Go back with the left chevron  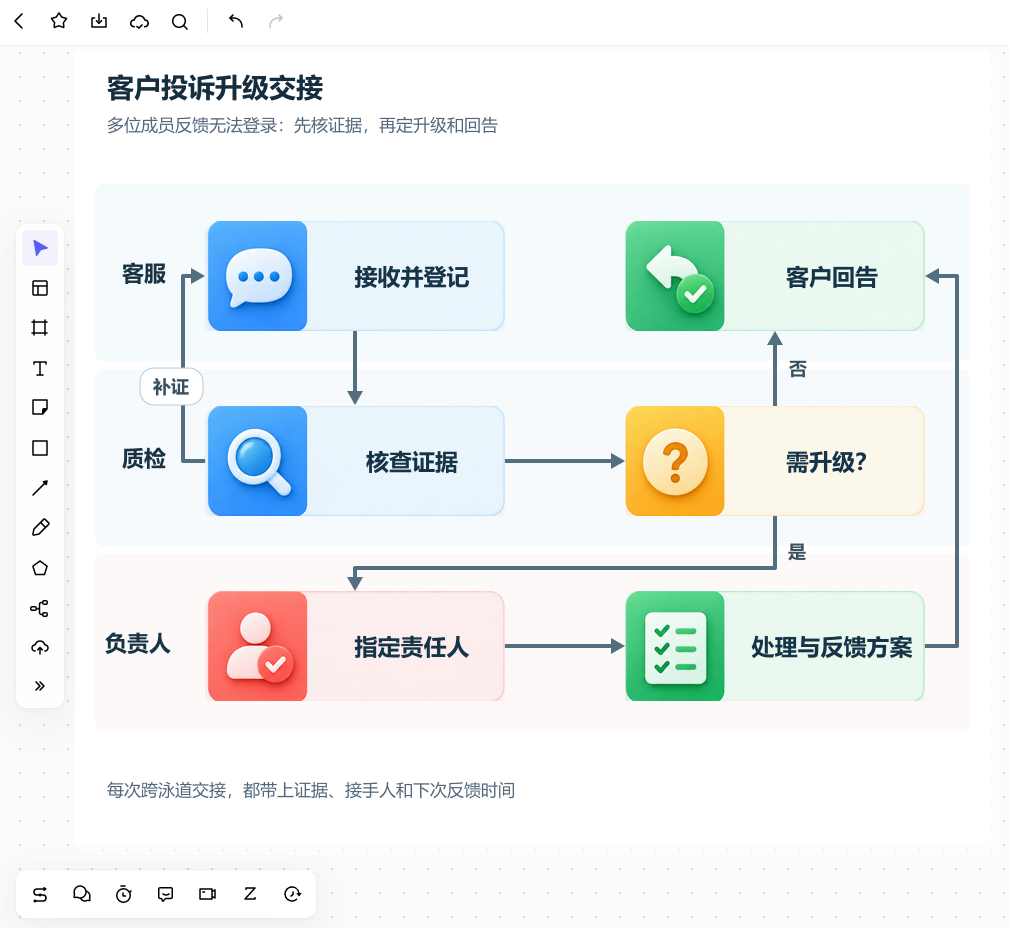[x=19, y=21]
